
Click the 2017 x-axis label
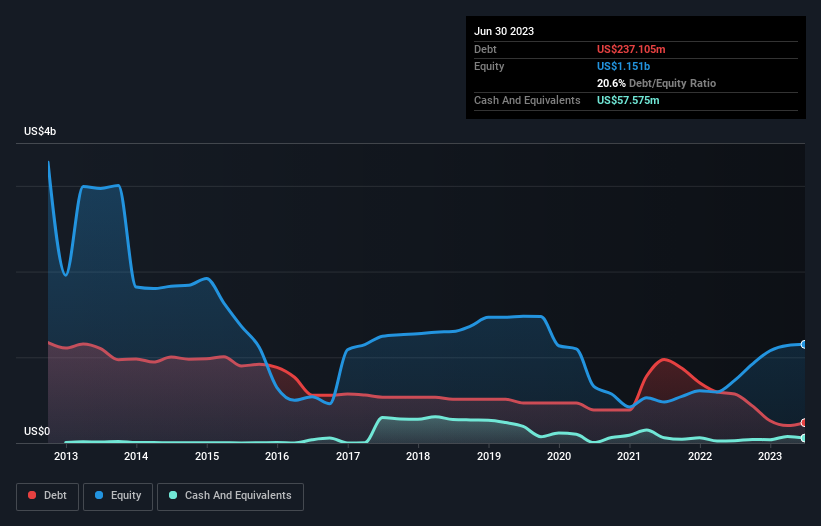point(348,456)
